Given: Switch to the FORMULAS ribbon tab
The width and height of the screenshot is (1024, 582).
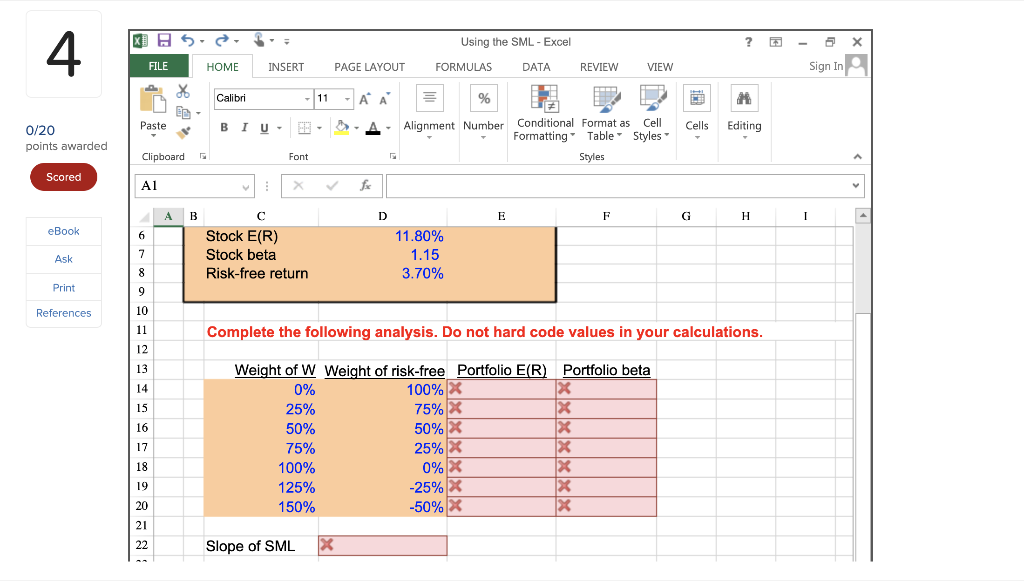Looking at the screenshot, I should coord(463,67).
